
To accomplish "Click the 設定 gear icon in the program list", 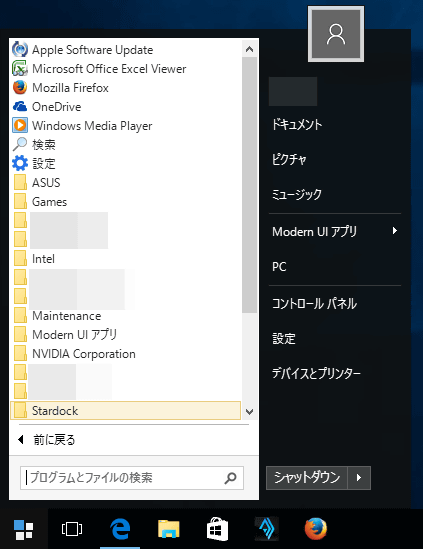I will [20, 163].
